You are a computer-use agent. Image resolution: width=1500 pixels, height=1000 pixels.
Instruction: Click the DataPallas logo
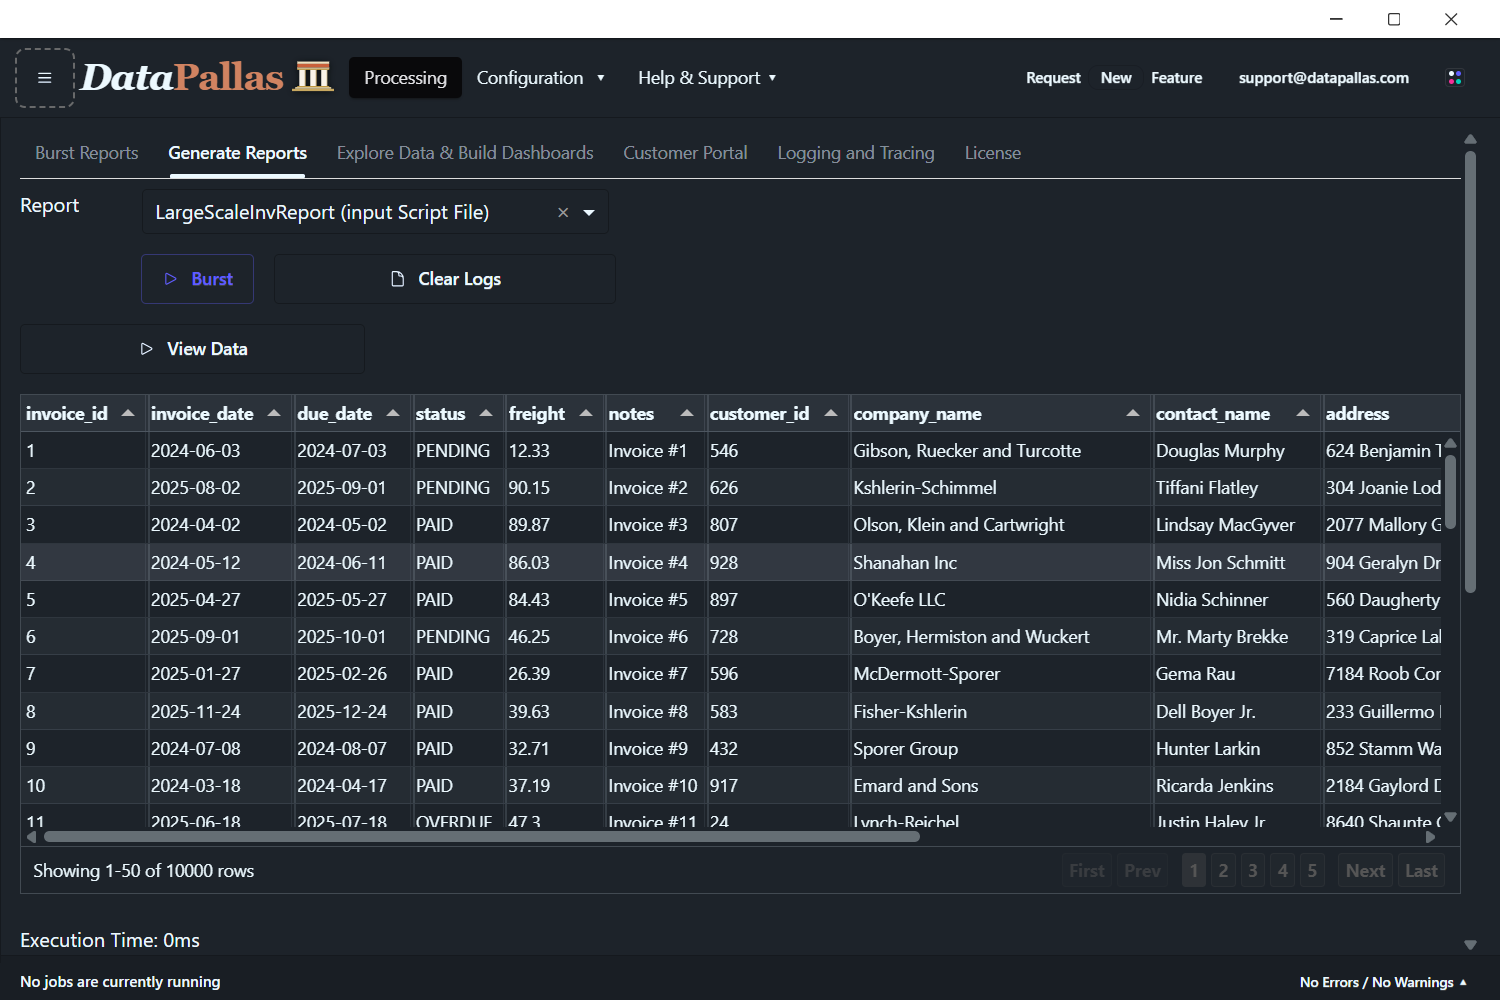(207, 77)
